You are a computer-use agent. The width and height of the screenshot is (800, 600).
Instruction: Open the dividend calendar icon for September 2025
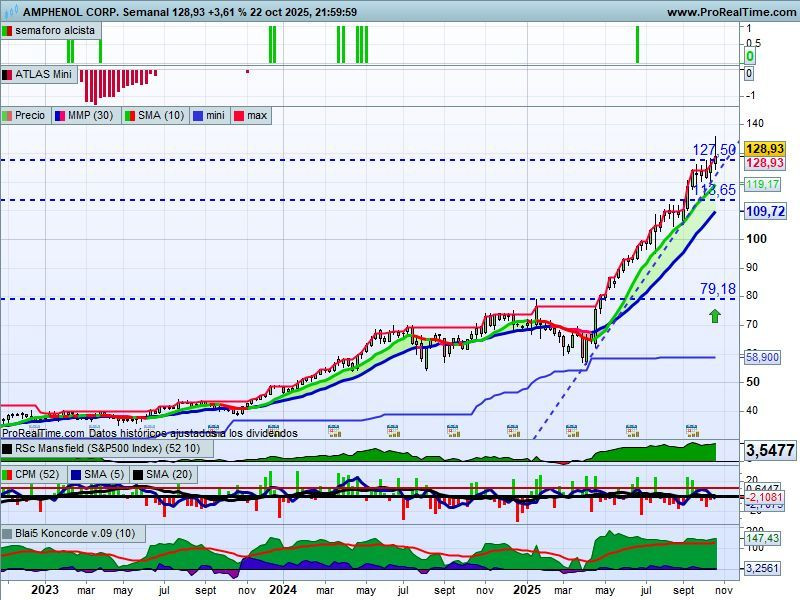(692, 431)
